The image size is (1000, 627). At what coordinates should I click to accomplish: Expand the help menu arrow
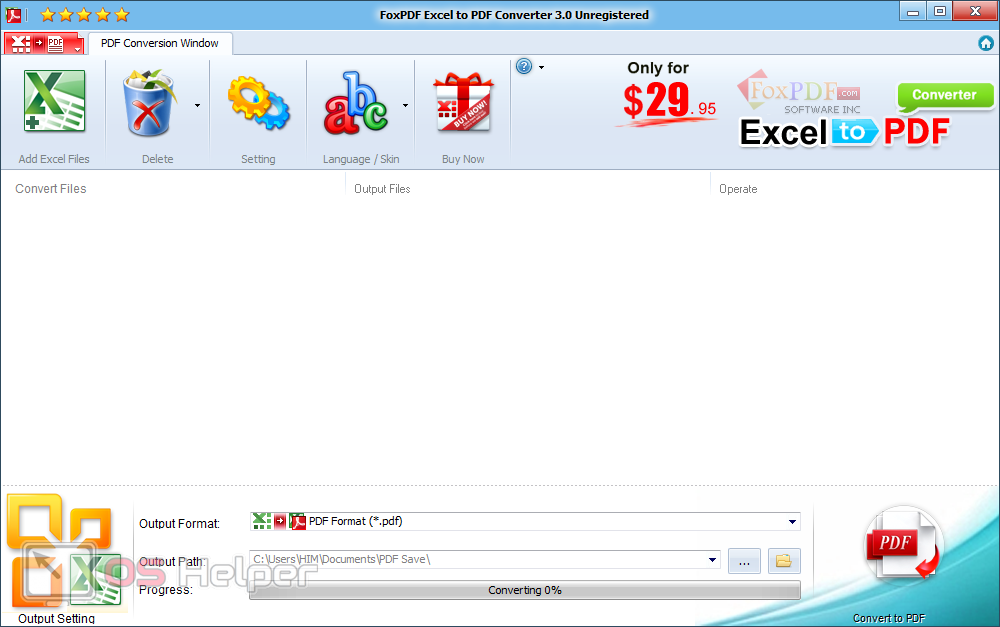tap(541, 68)
